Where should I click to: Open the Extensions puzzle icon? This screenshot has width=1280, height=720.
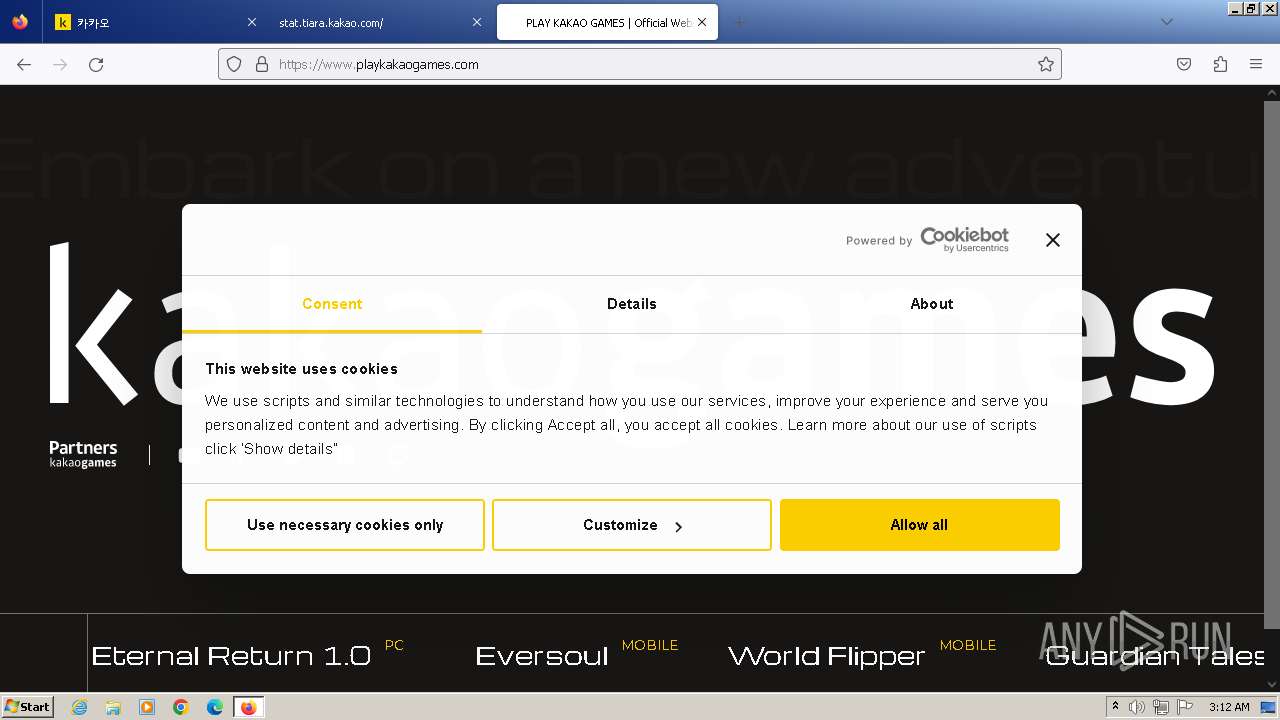(x=1220, y=64)
